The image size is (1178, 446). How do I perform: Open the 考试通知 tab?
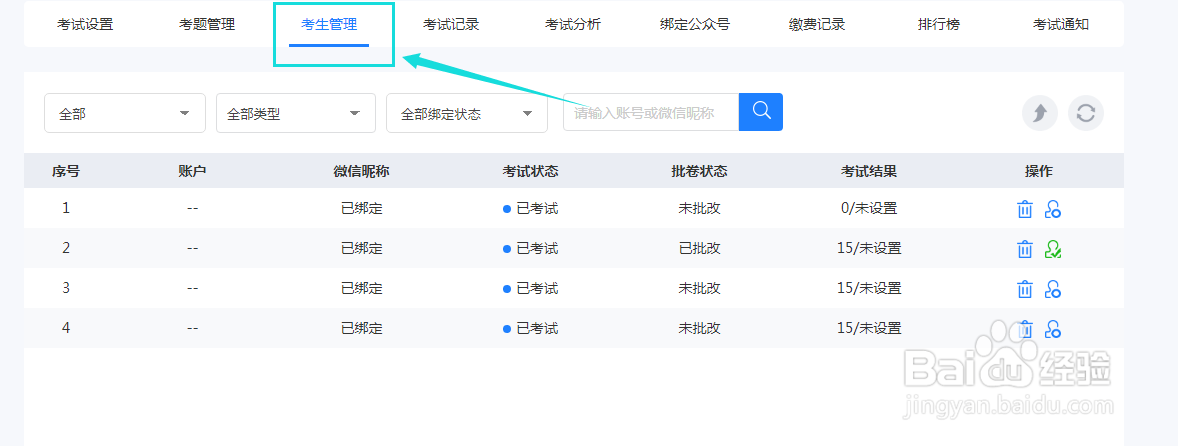pyautogui.click(x=1061, y=25)
